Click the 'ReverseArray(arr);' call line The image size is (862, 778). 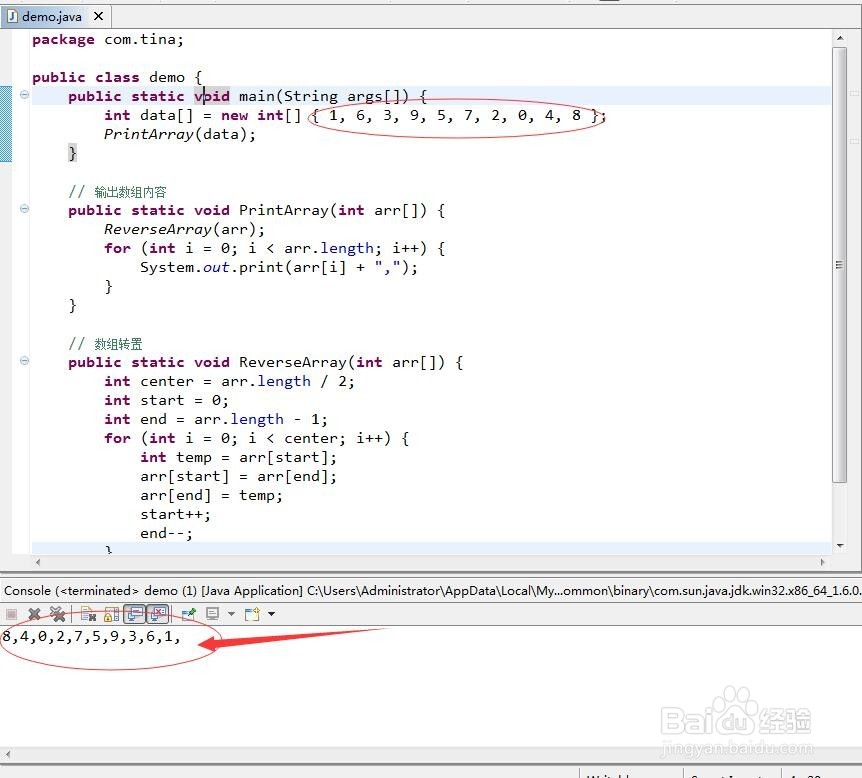185,229
